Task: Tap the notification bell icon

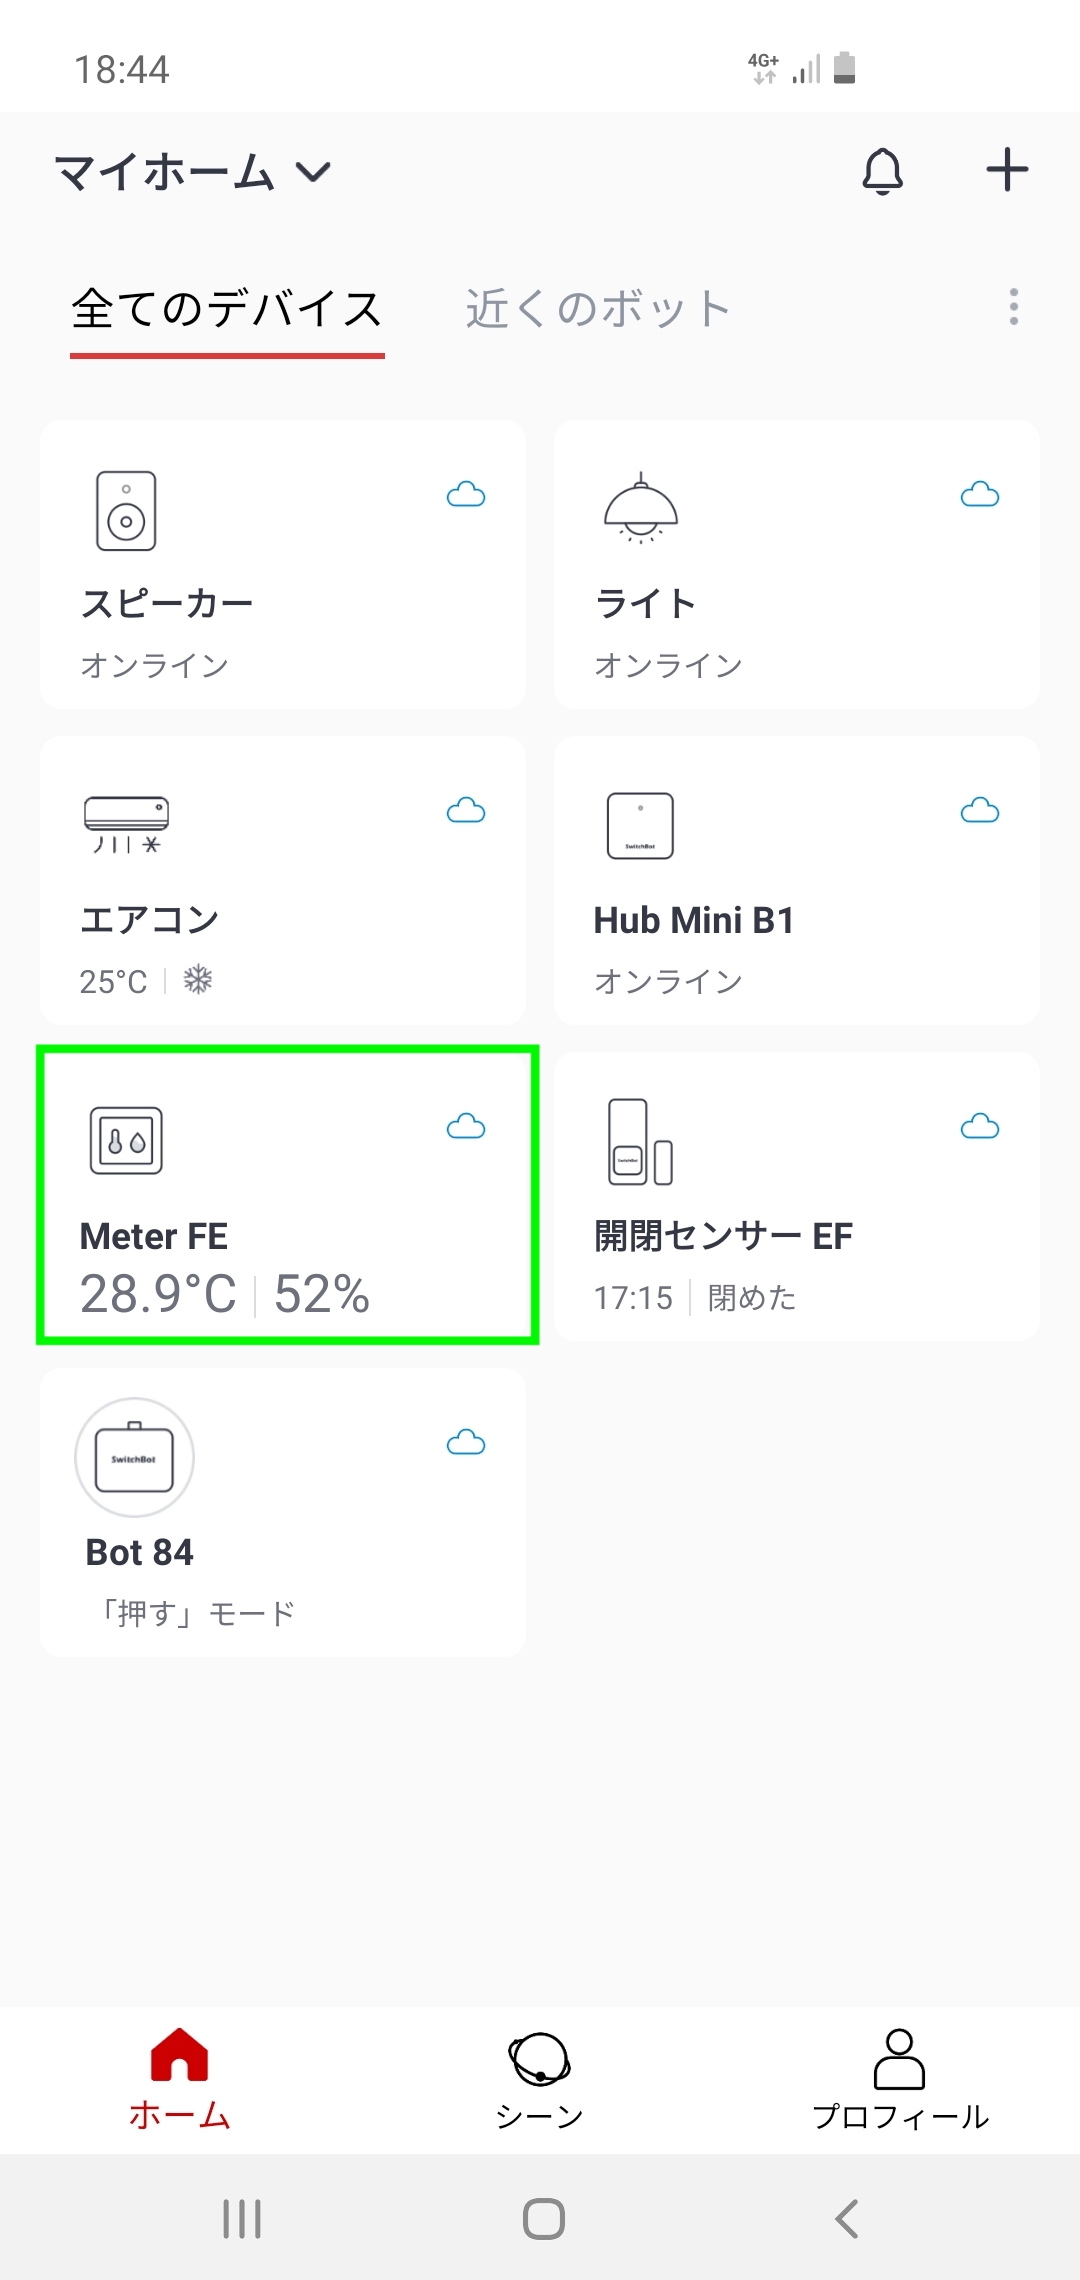Action: (x=882, y=171)
